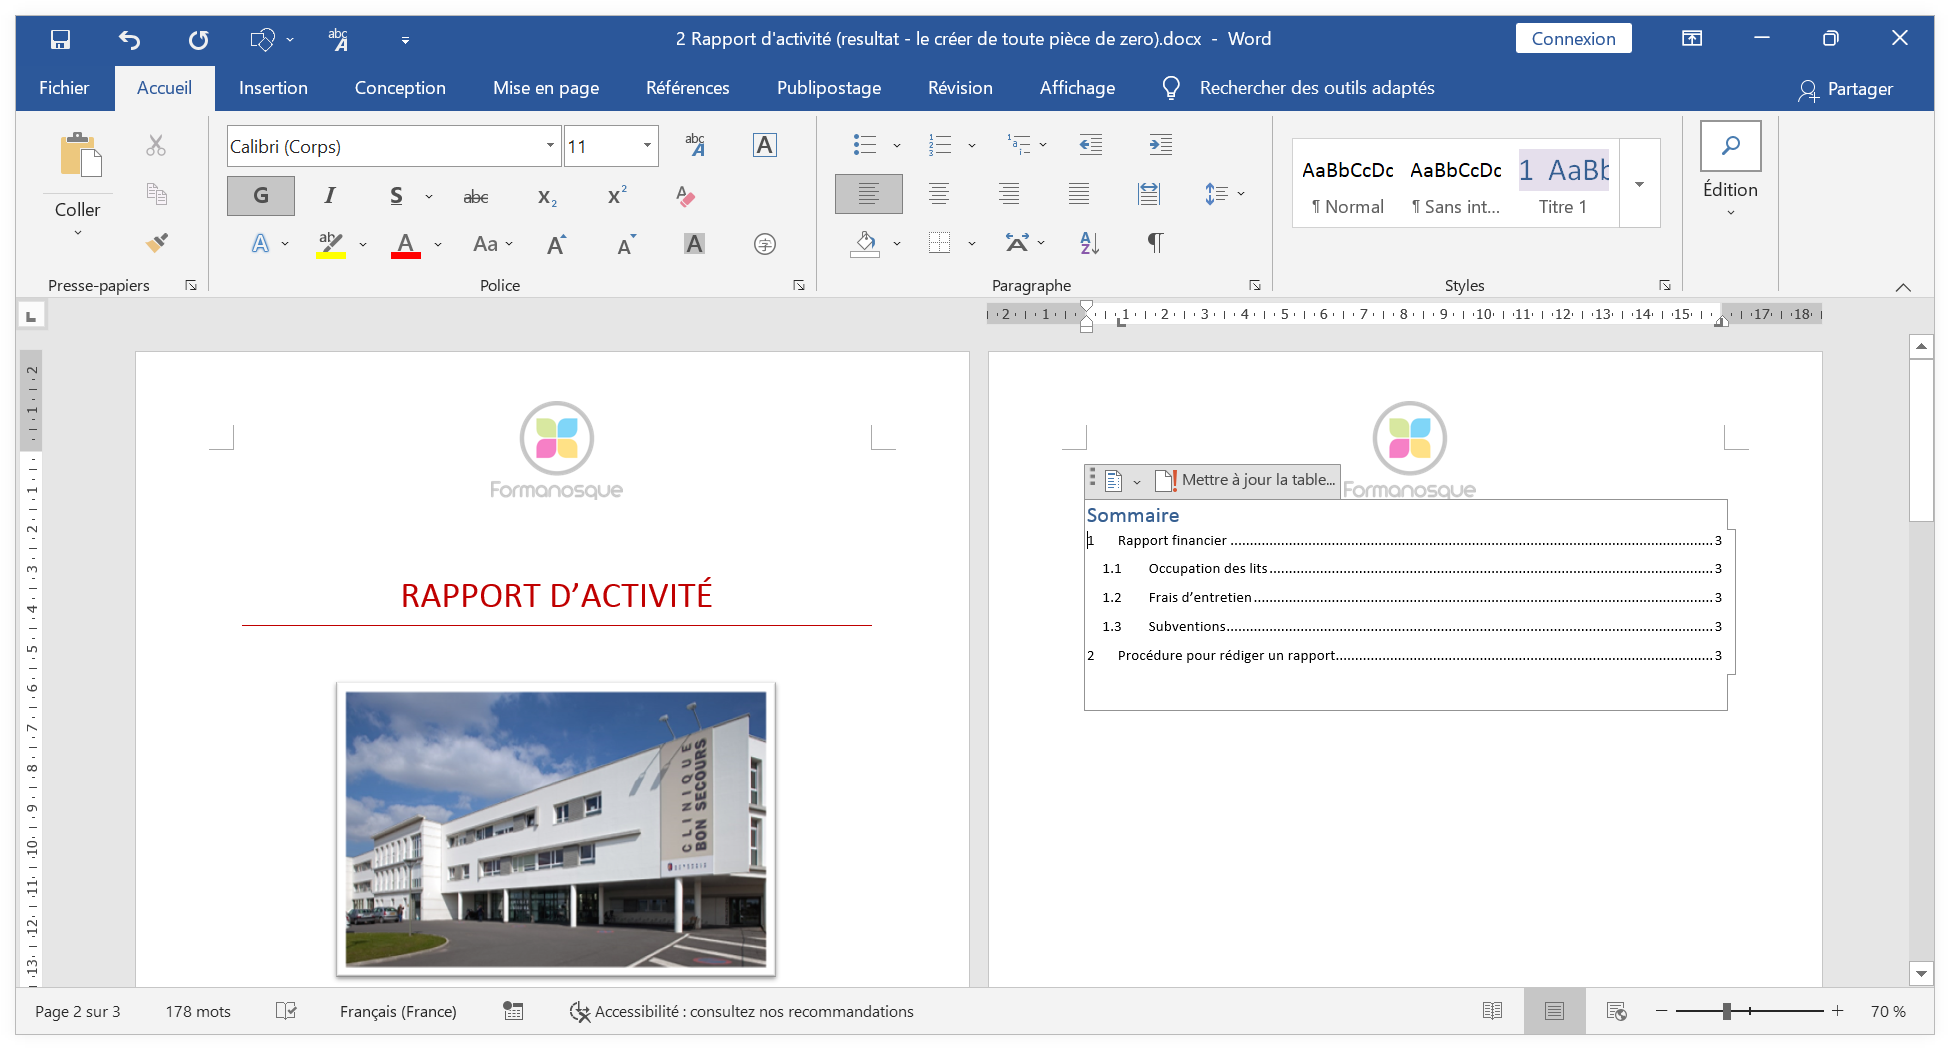Align paragraph text to the right
Image resolution: width=1950 pixels, height=1050 pixels.
(x=1009, y=194)
